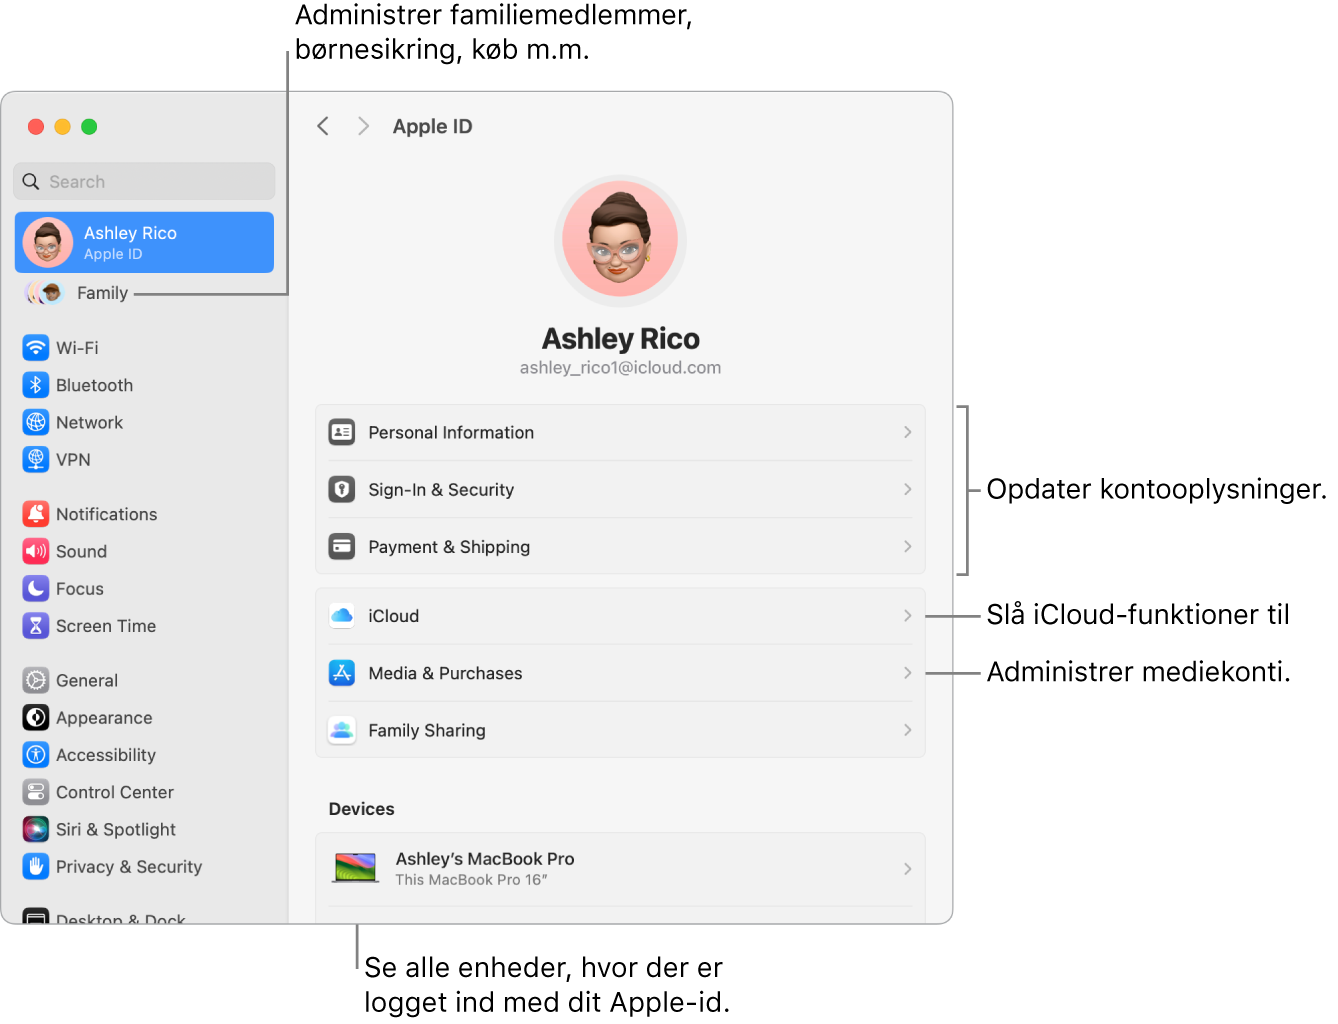This screenshot has height=1024, width=1338.
Task: Click ashley_rico1@icloud.com email text
Action: pos(620,368)
